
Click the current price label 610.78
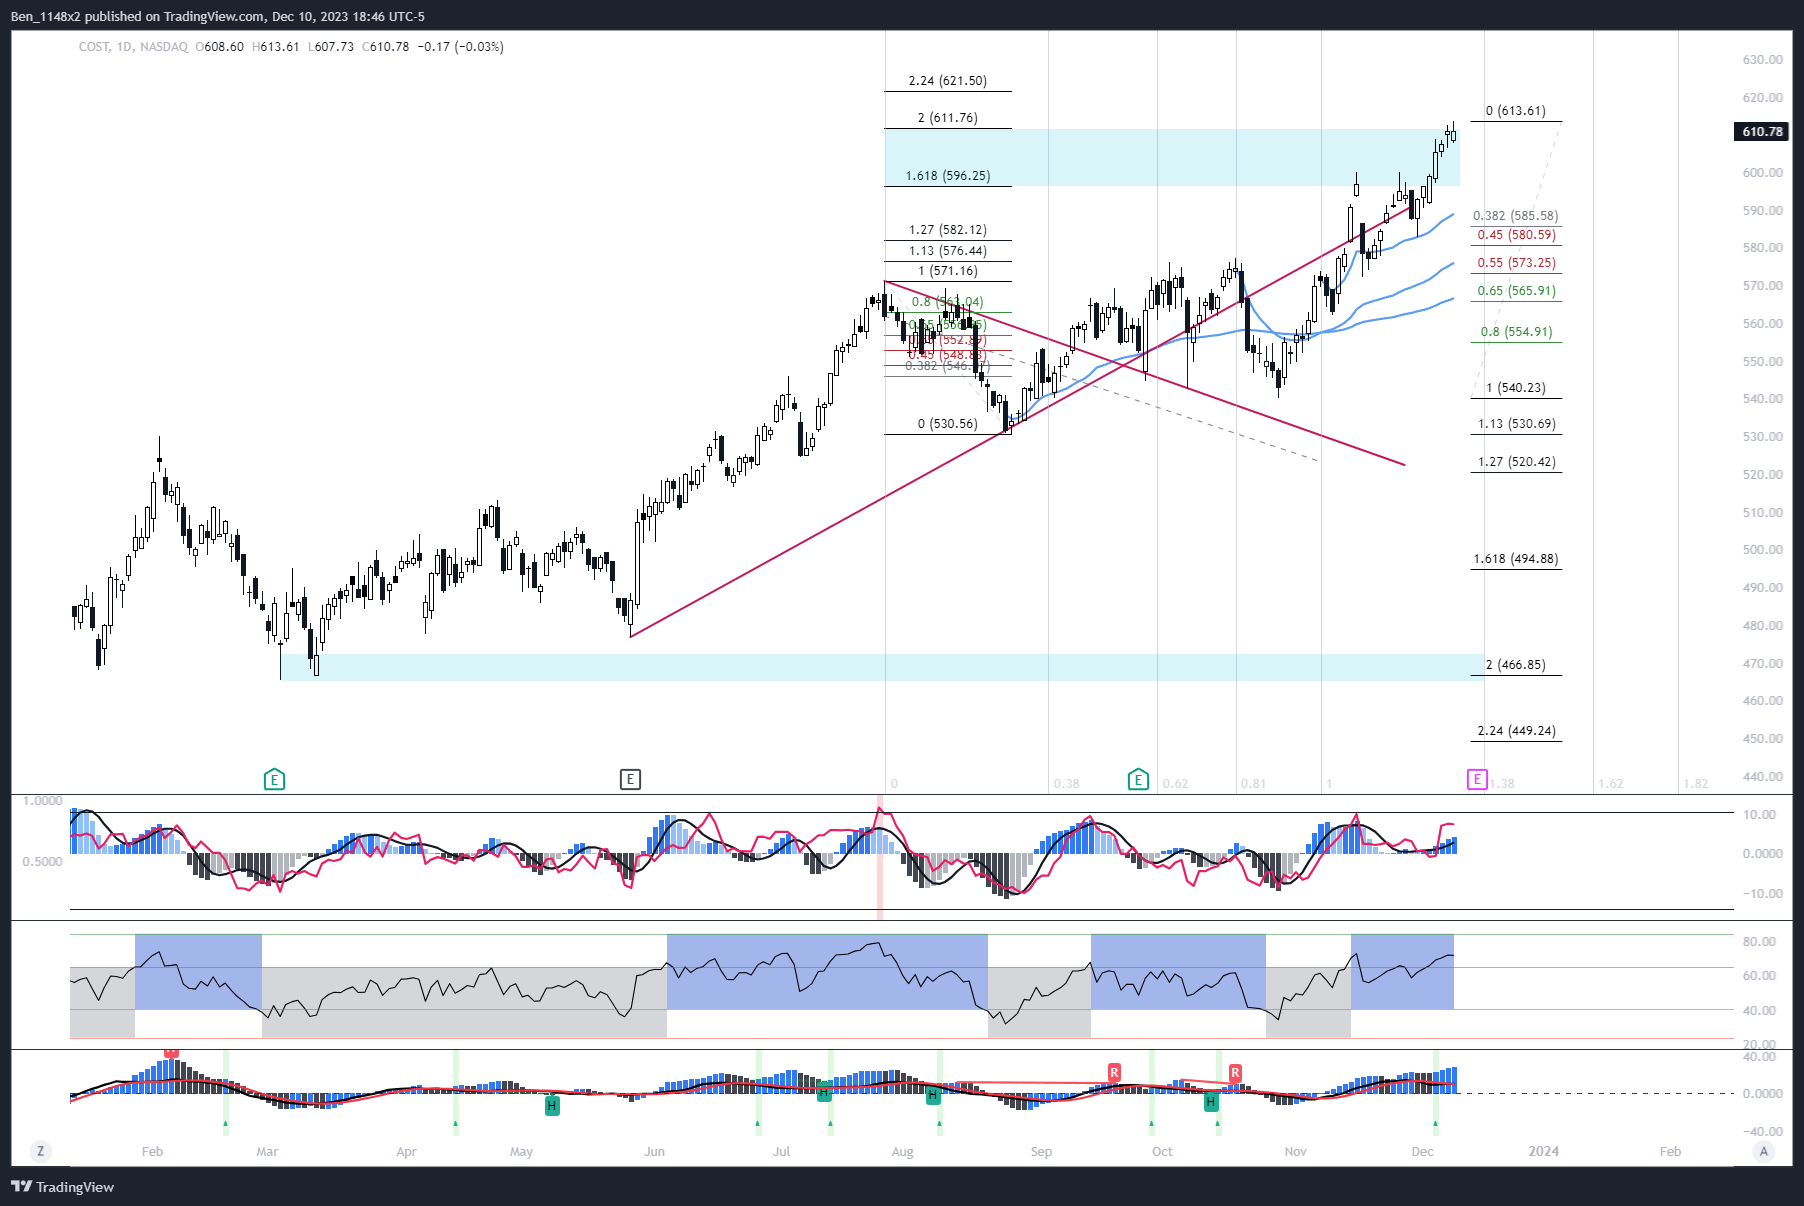[1762, 131]
